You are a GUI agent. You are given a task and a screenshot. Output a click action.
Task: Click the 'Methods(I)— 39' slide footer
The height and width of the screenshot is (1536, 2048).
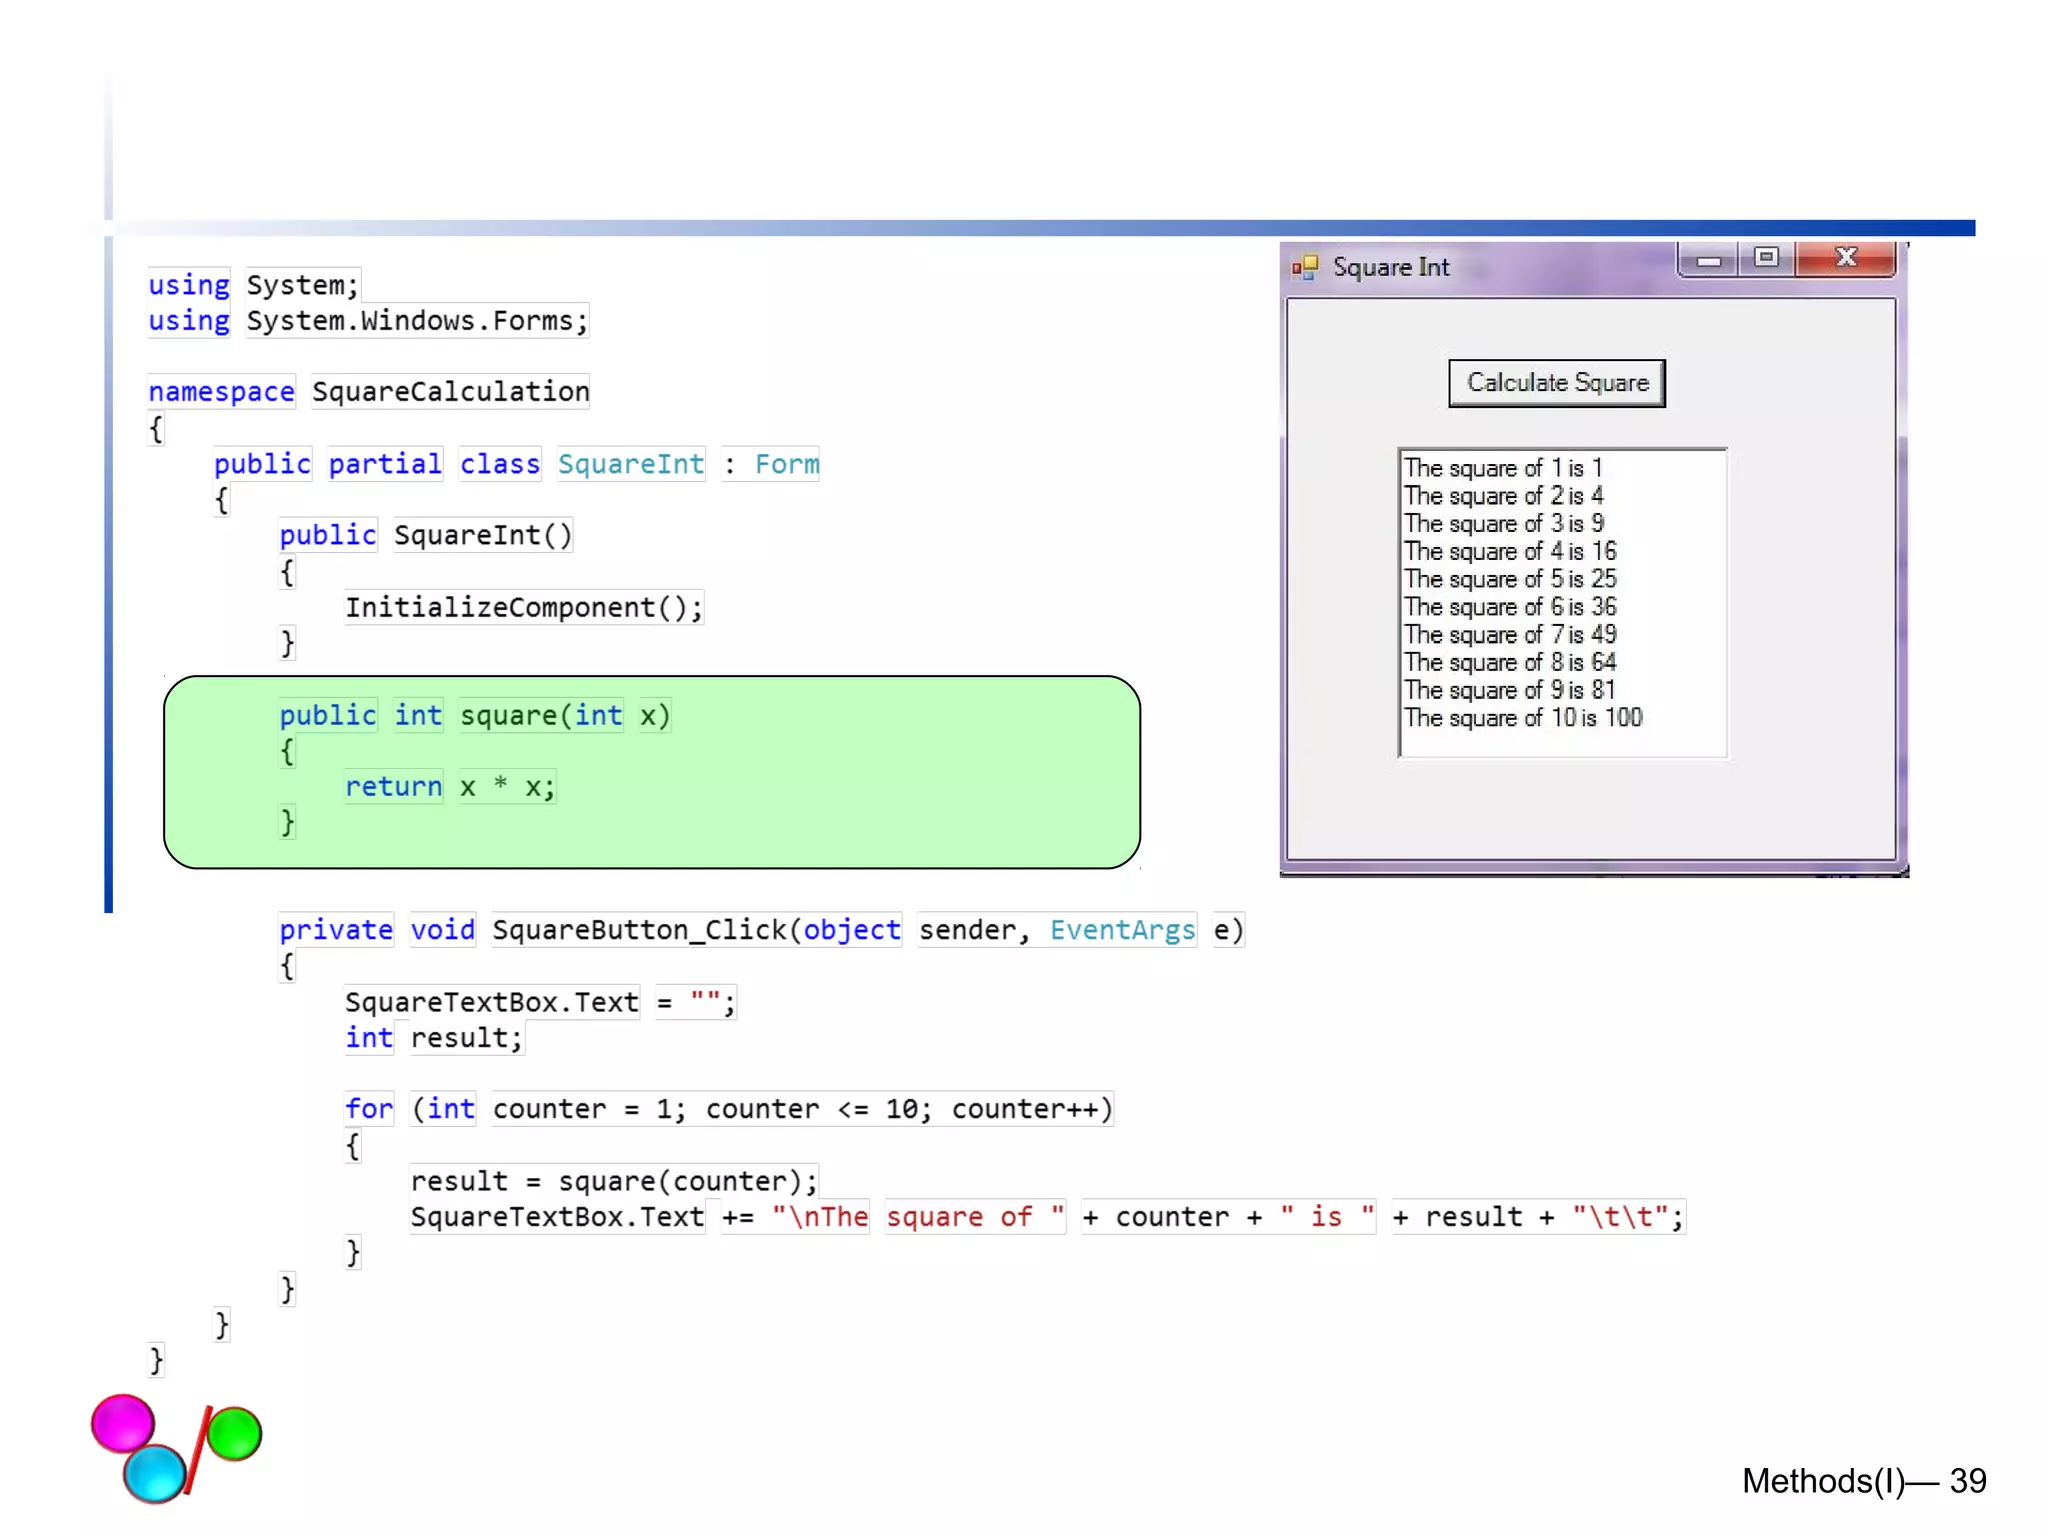[x=1863, y=1481]
